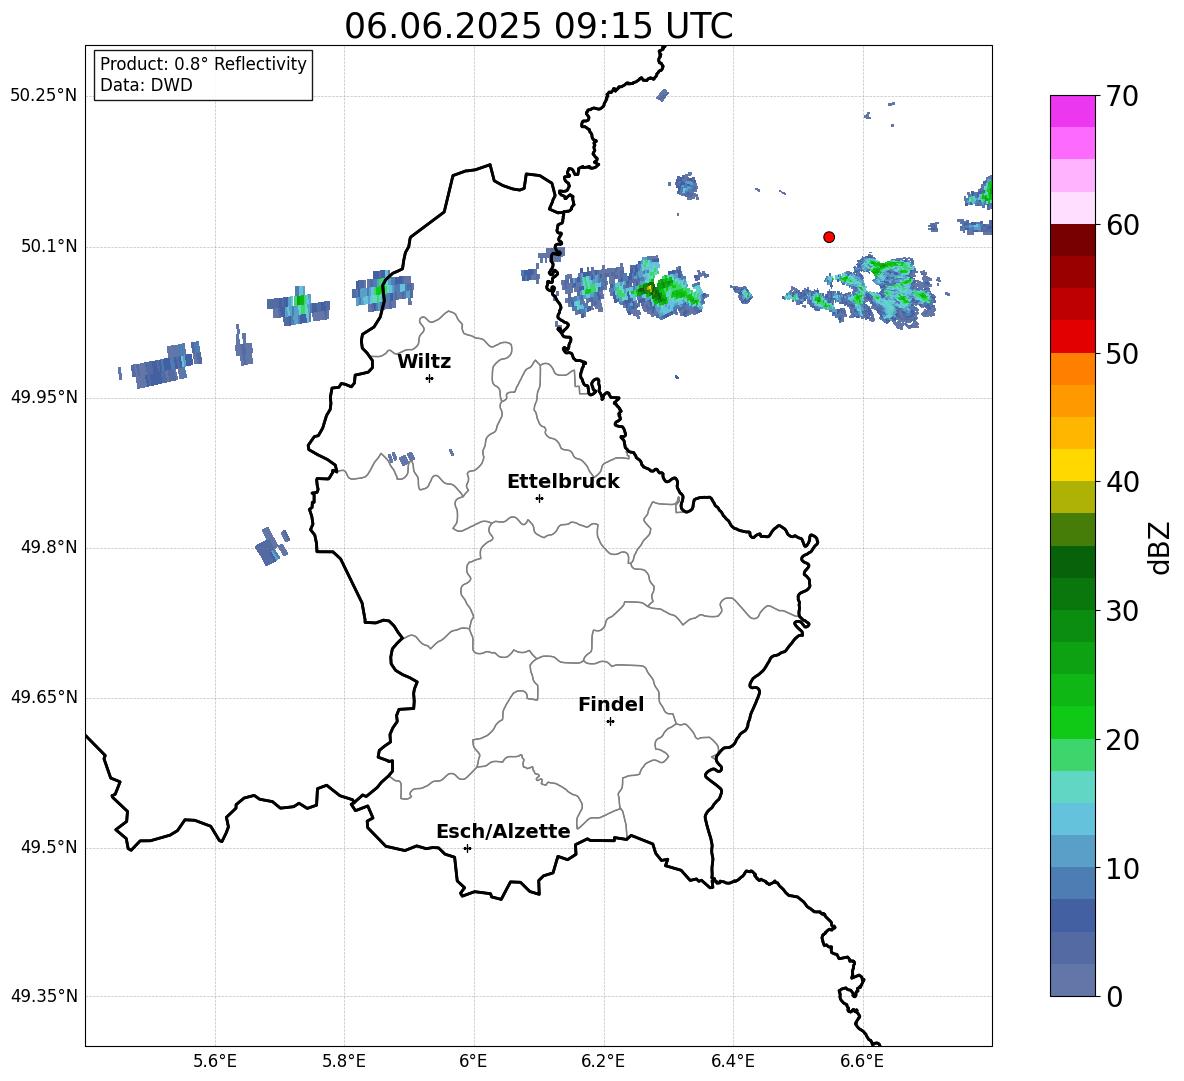Click the title 06.06.2025 09:15 UTC
1184x1081 pixels.
(538, 26)
